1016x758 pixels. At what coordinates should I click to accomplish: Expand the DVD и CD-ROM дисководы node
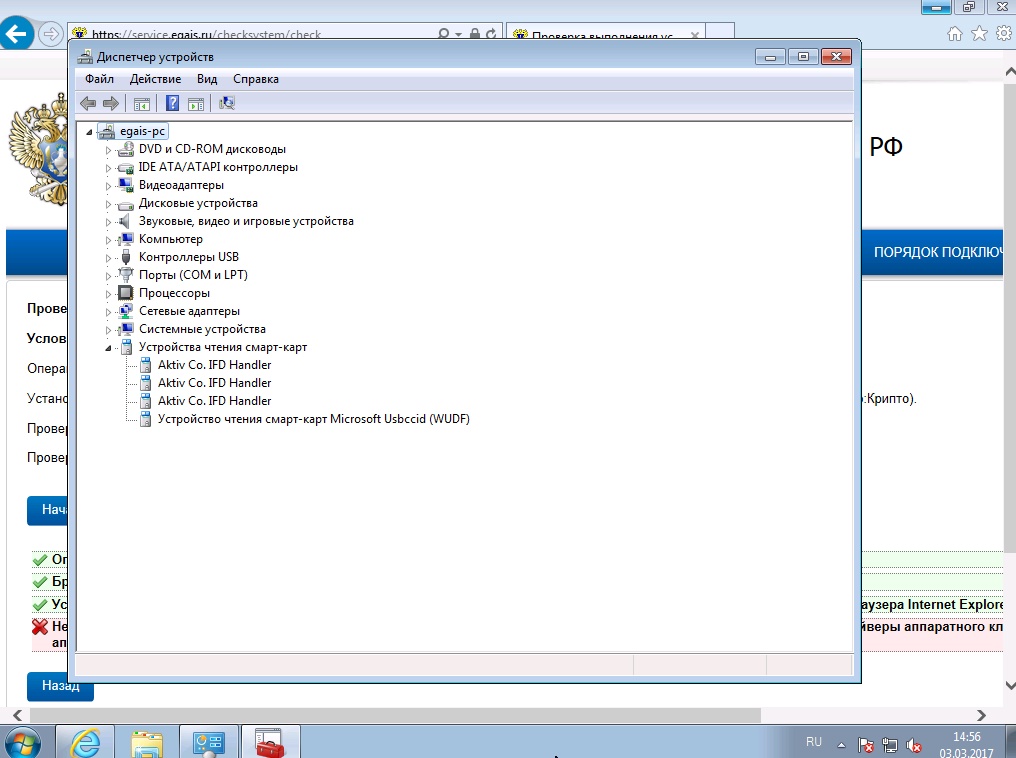coord(108,150)
